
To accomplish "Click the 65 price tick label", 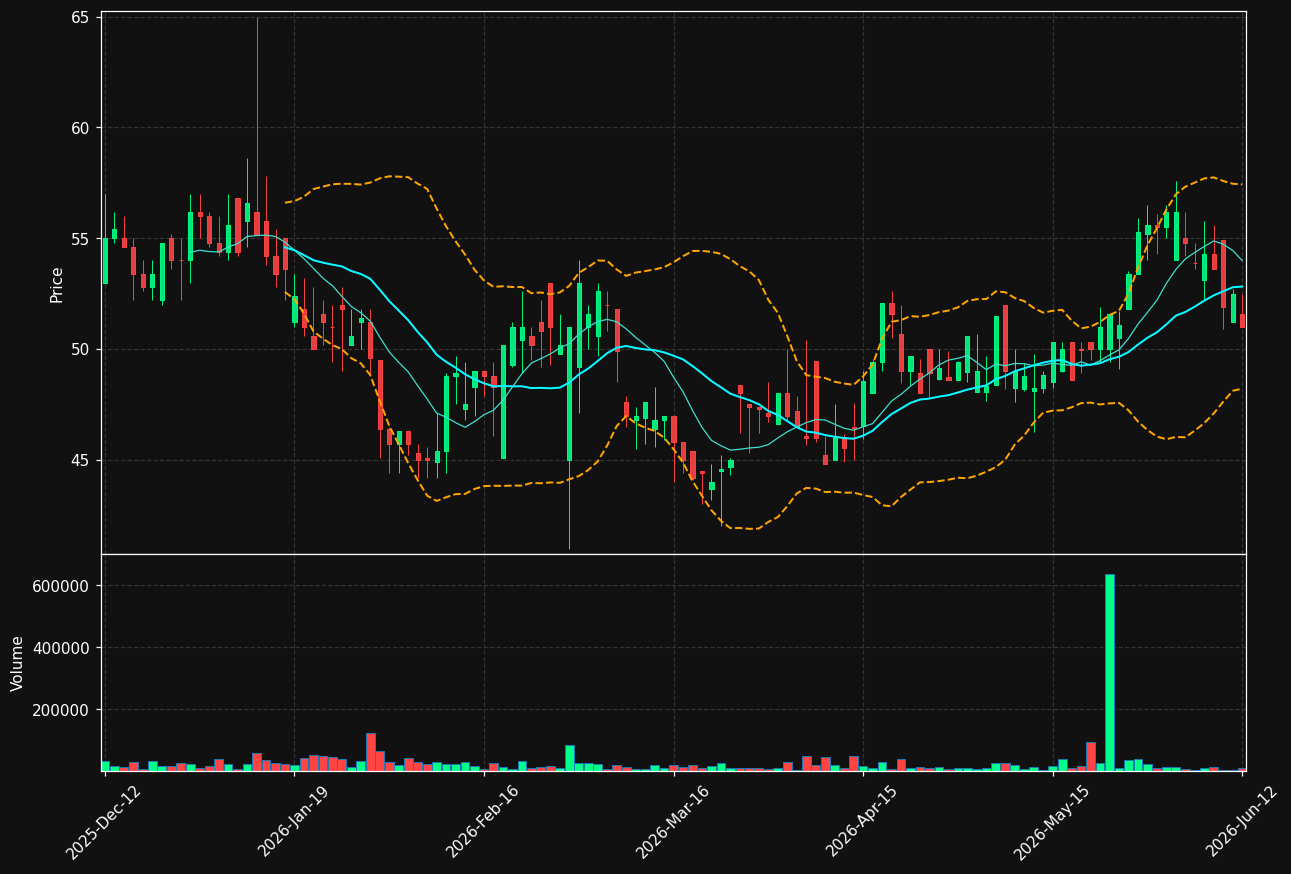I will click(80, 18).
